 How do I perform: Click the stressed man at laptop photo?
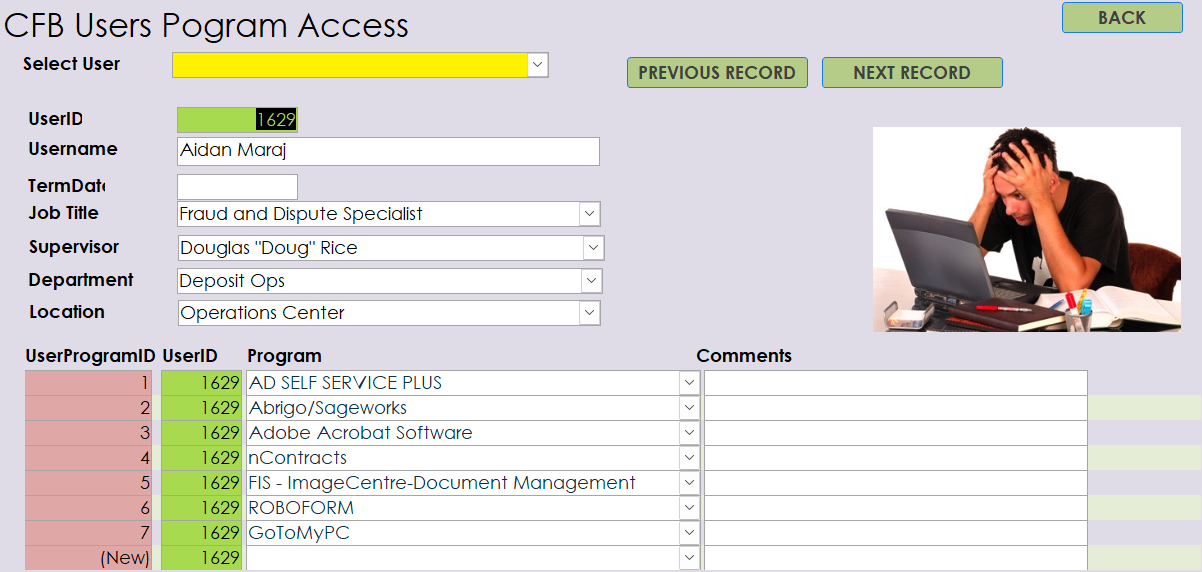click(1026, 229)
